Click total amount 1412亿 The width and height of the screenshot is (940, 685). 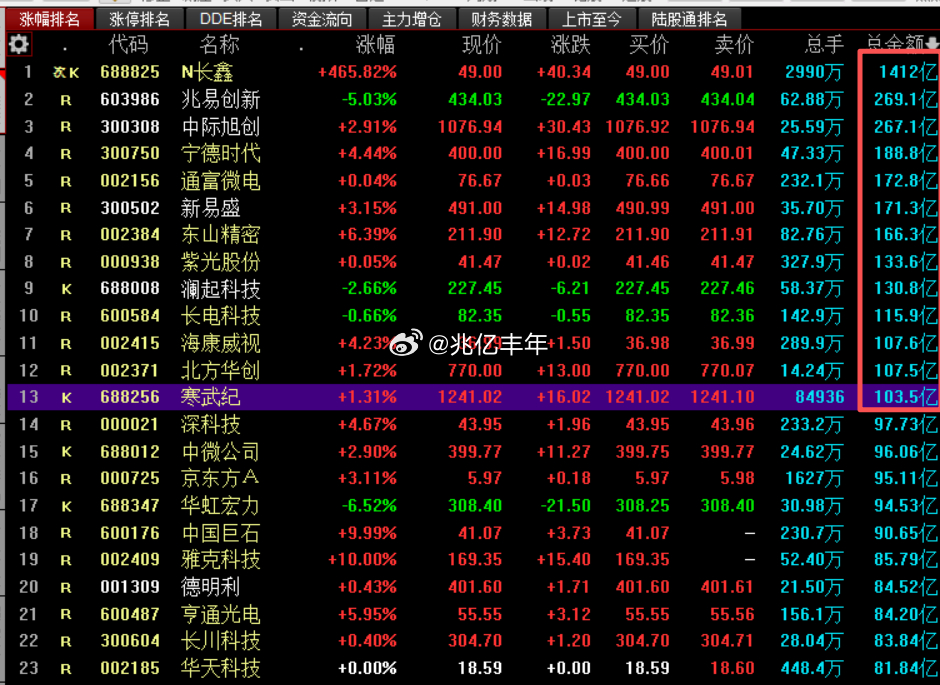pos(908,73)
